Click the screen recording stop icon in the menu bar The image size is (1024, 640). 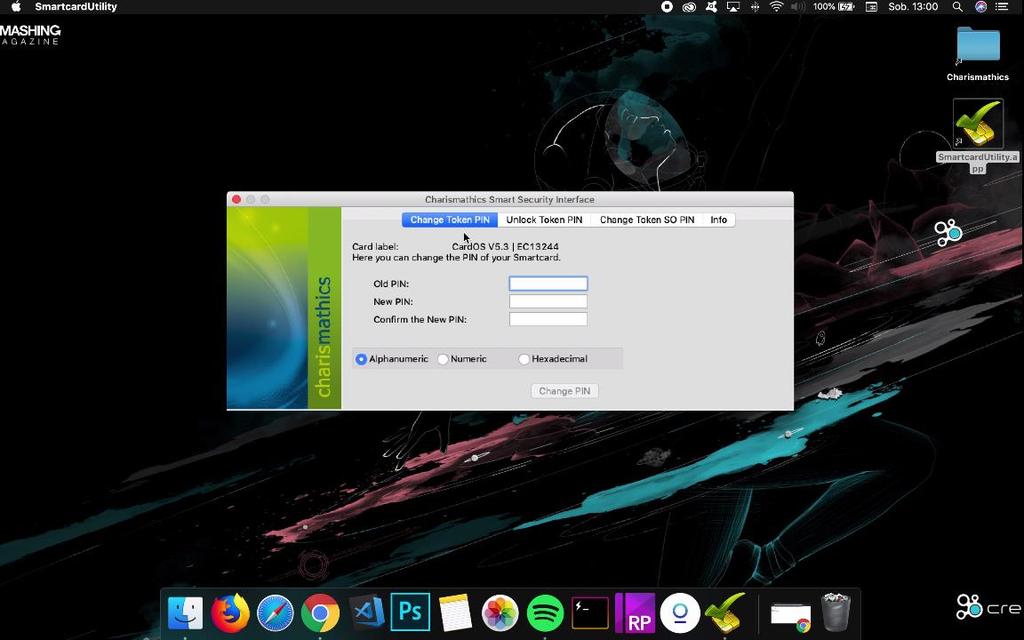point(667,7)
